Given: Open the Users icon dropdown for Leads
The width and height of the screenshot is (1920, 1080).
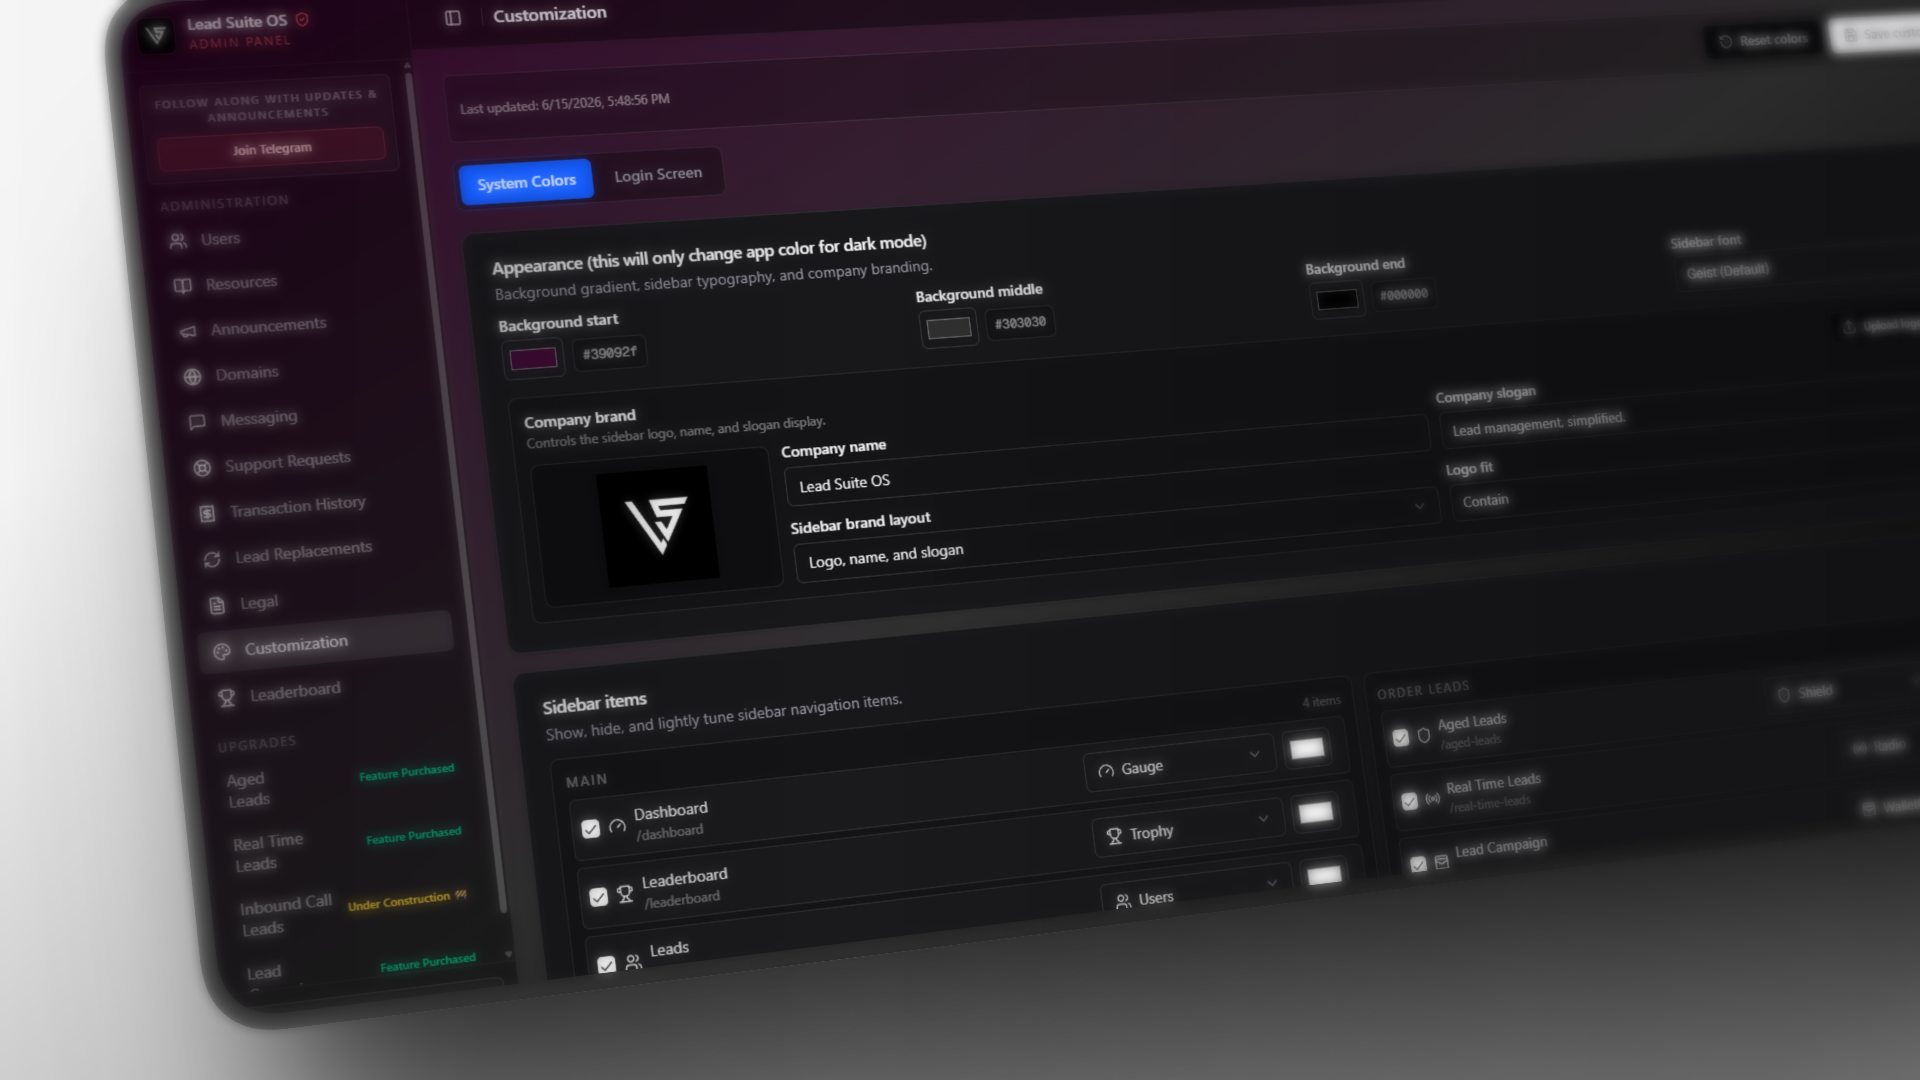Looking at the screenshot, I should point(1196,890).
